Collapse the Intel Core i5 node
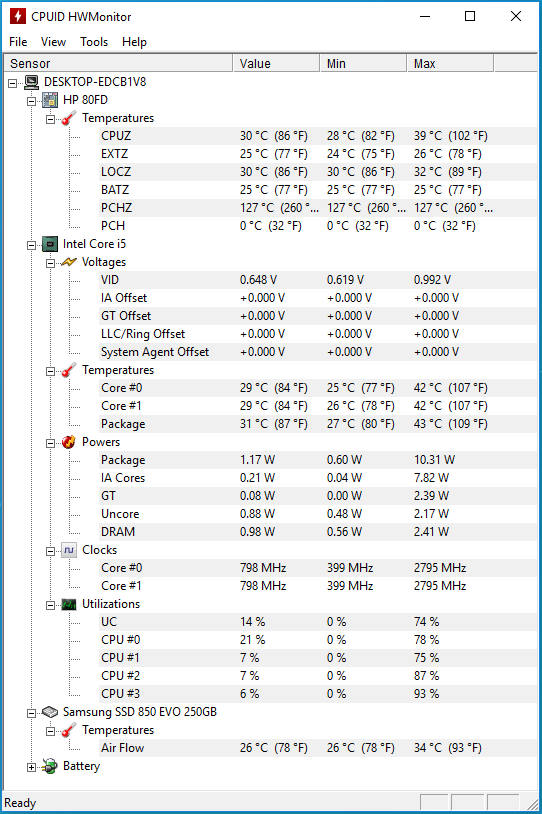Screen dimensions: 542x814 point(32,245)
